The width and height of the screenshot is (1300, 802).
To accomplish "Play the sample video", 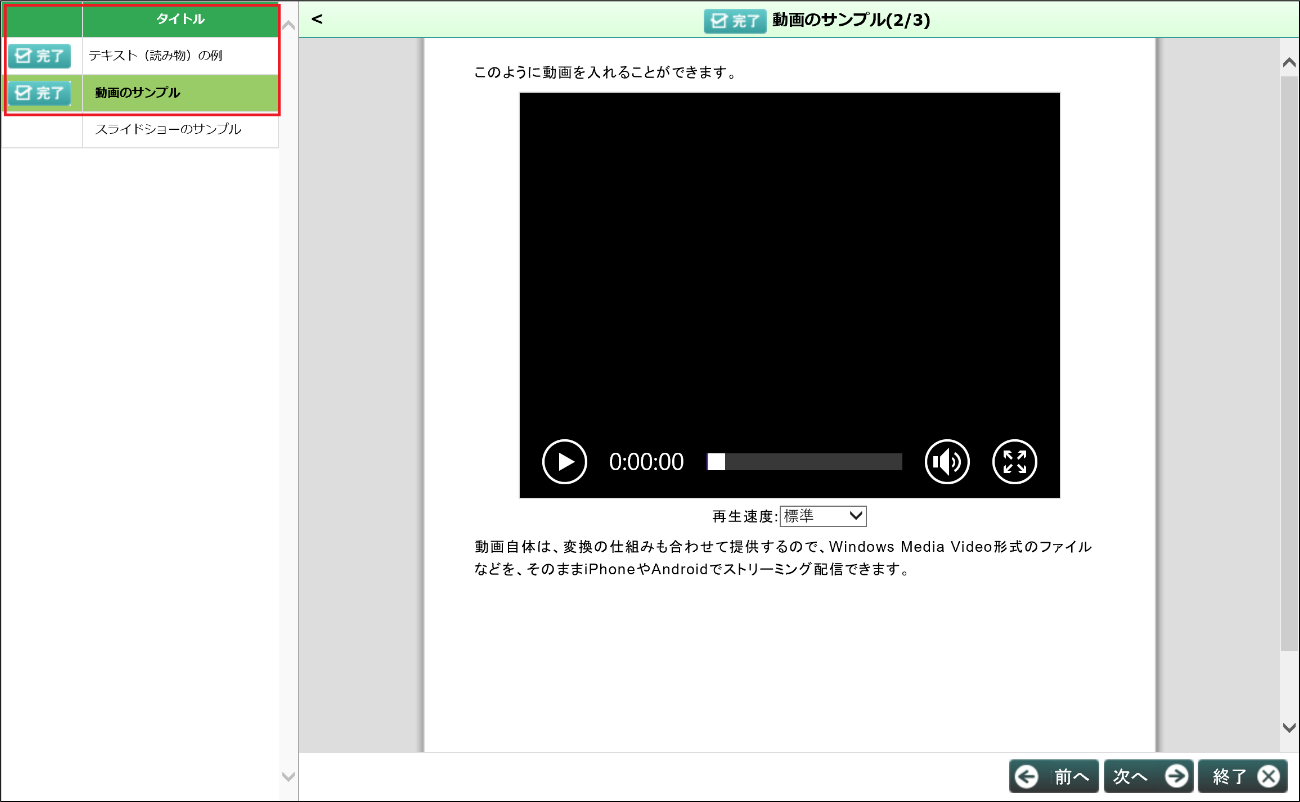I will tap(565, 462).
